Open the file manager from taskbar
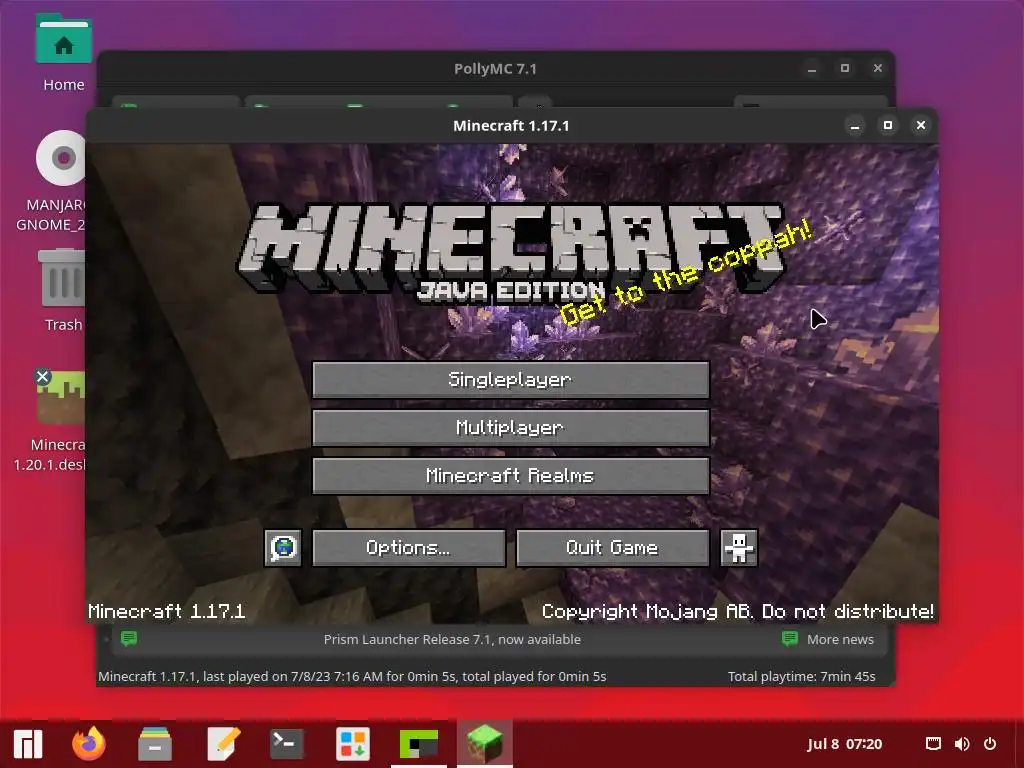 pos(155,744)
